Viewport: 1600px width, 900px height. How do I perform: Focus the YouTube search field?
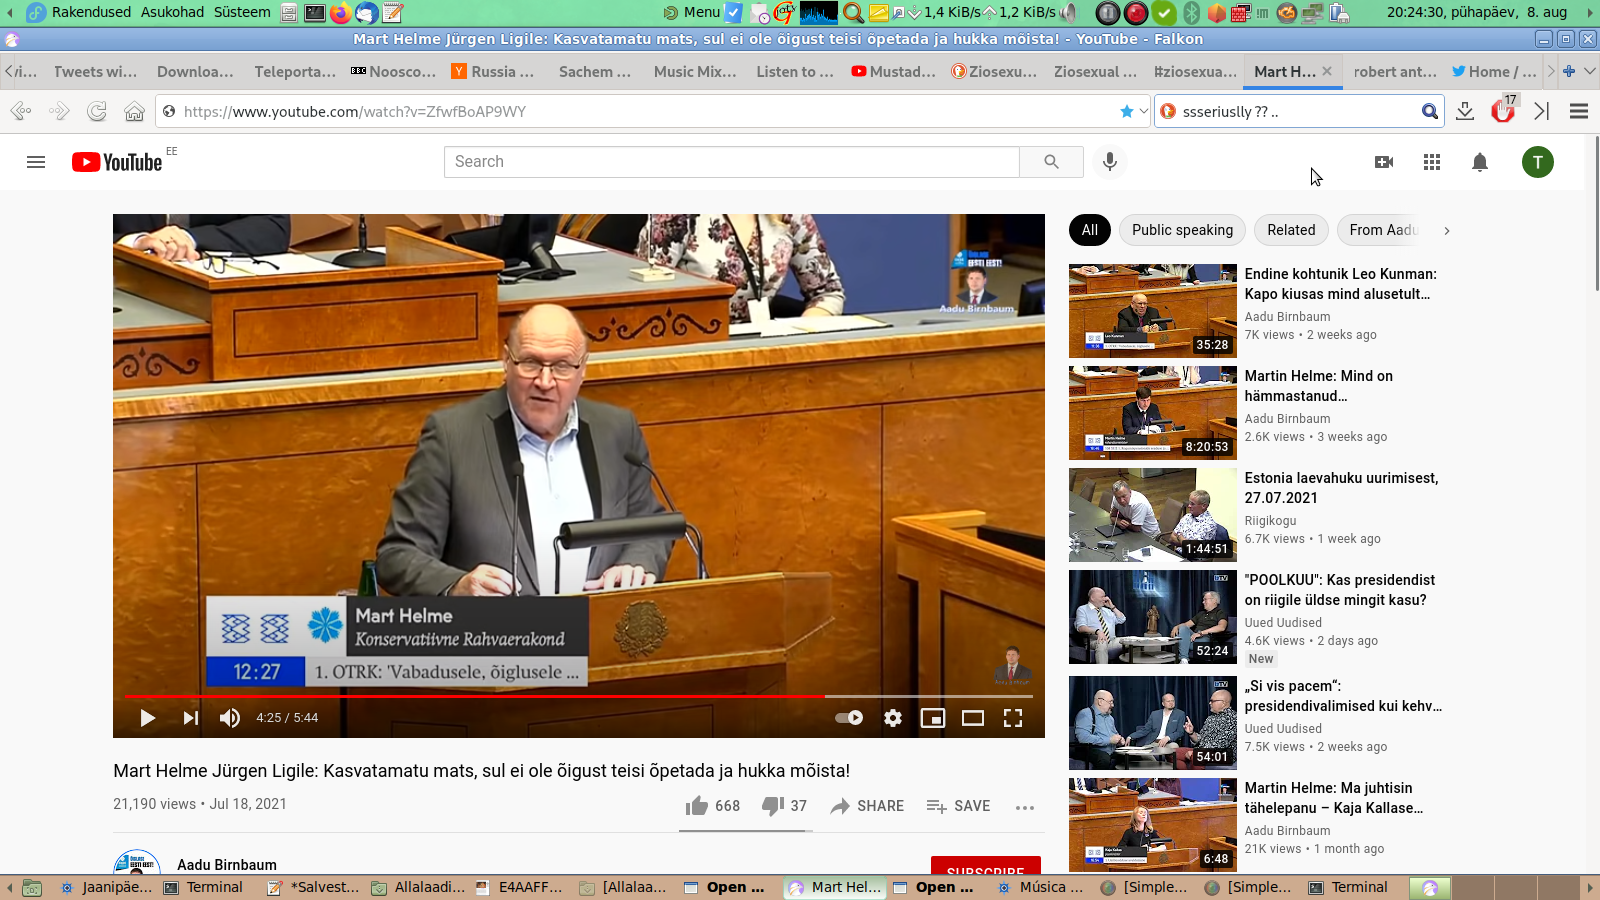pos(732,162)
